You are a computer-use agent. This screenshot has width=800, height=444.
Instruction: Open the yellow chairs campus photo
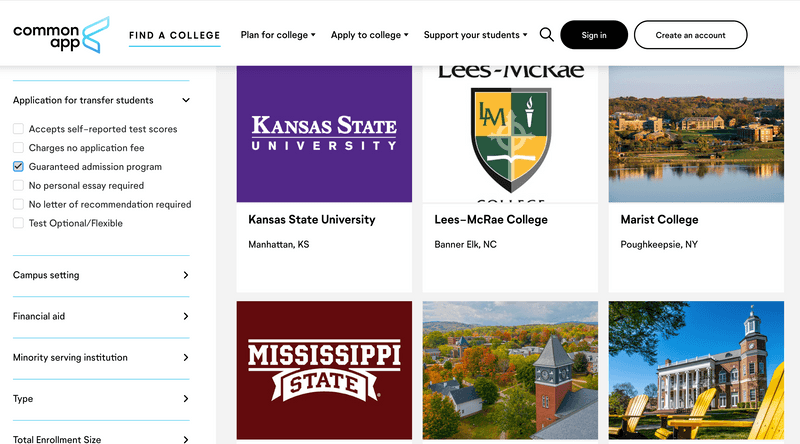click(696, 371)
